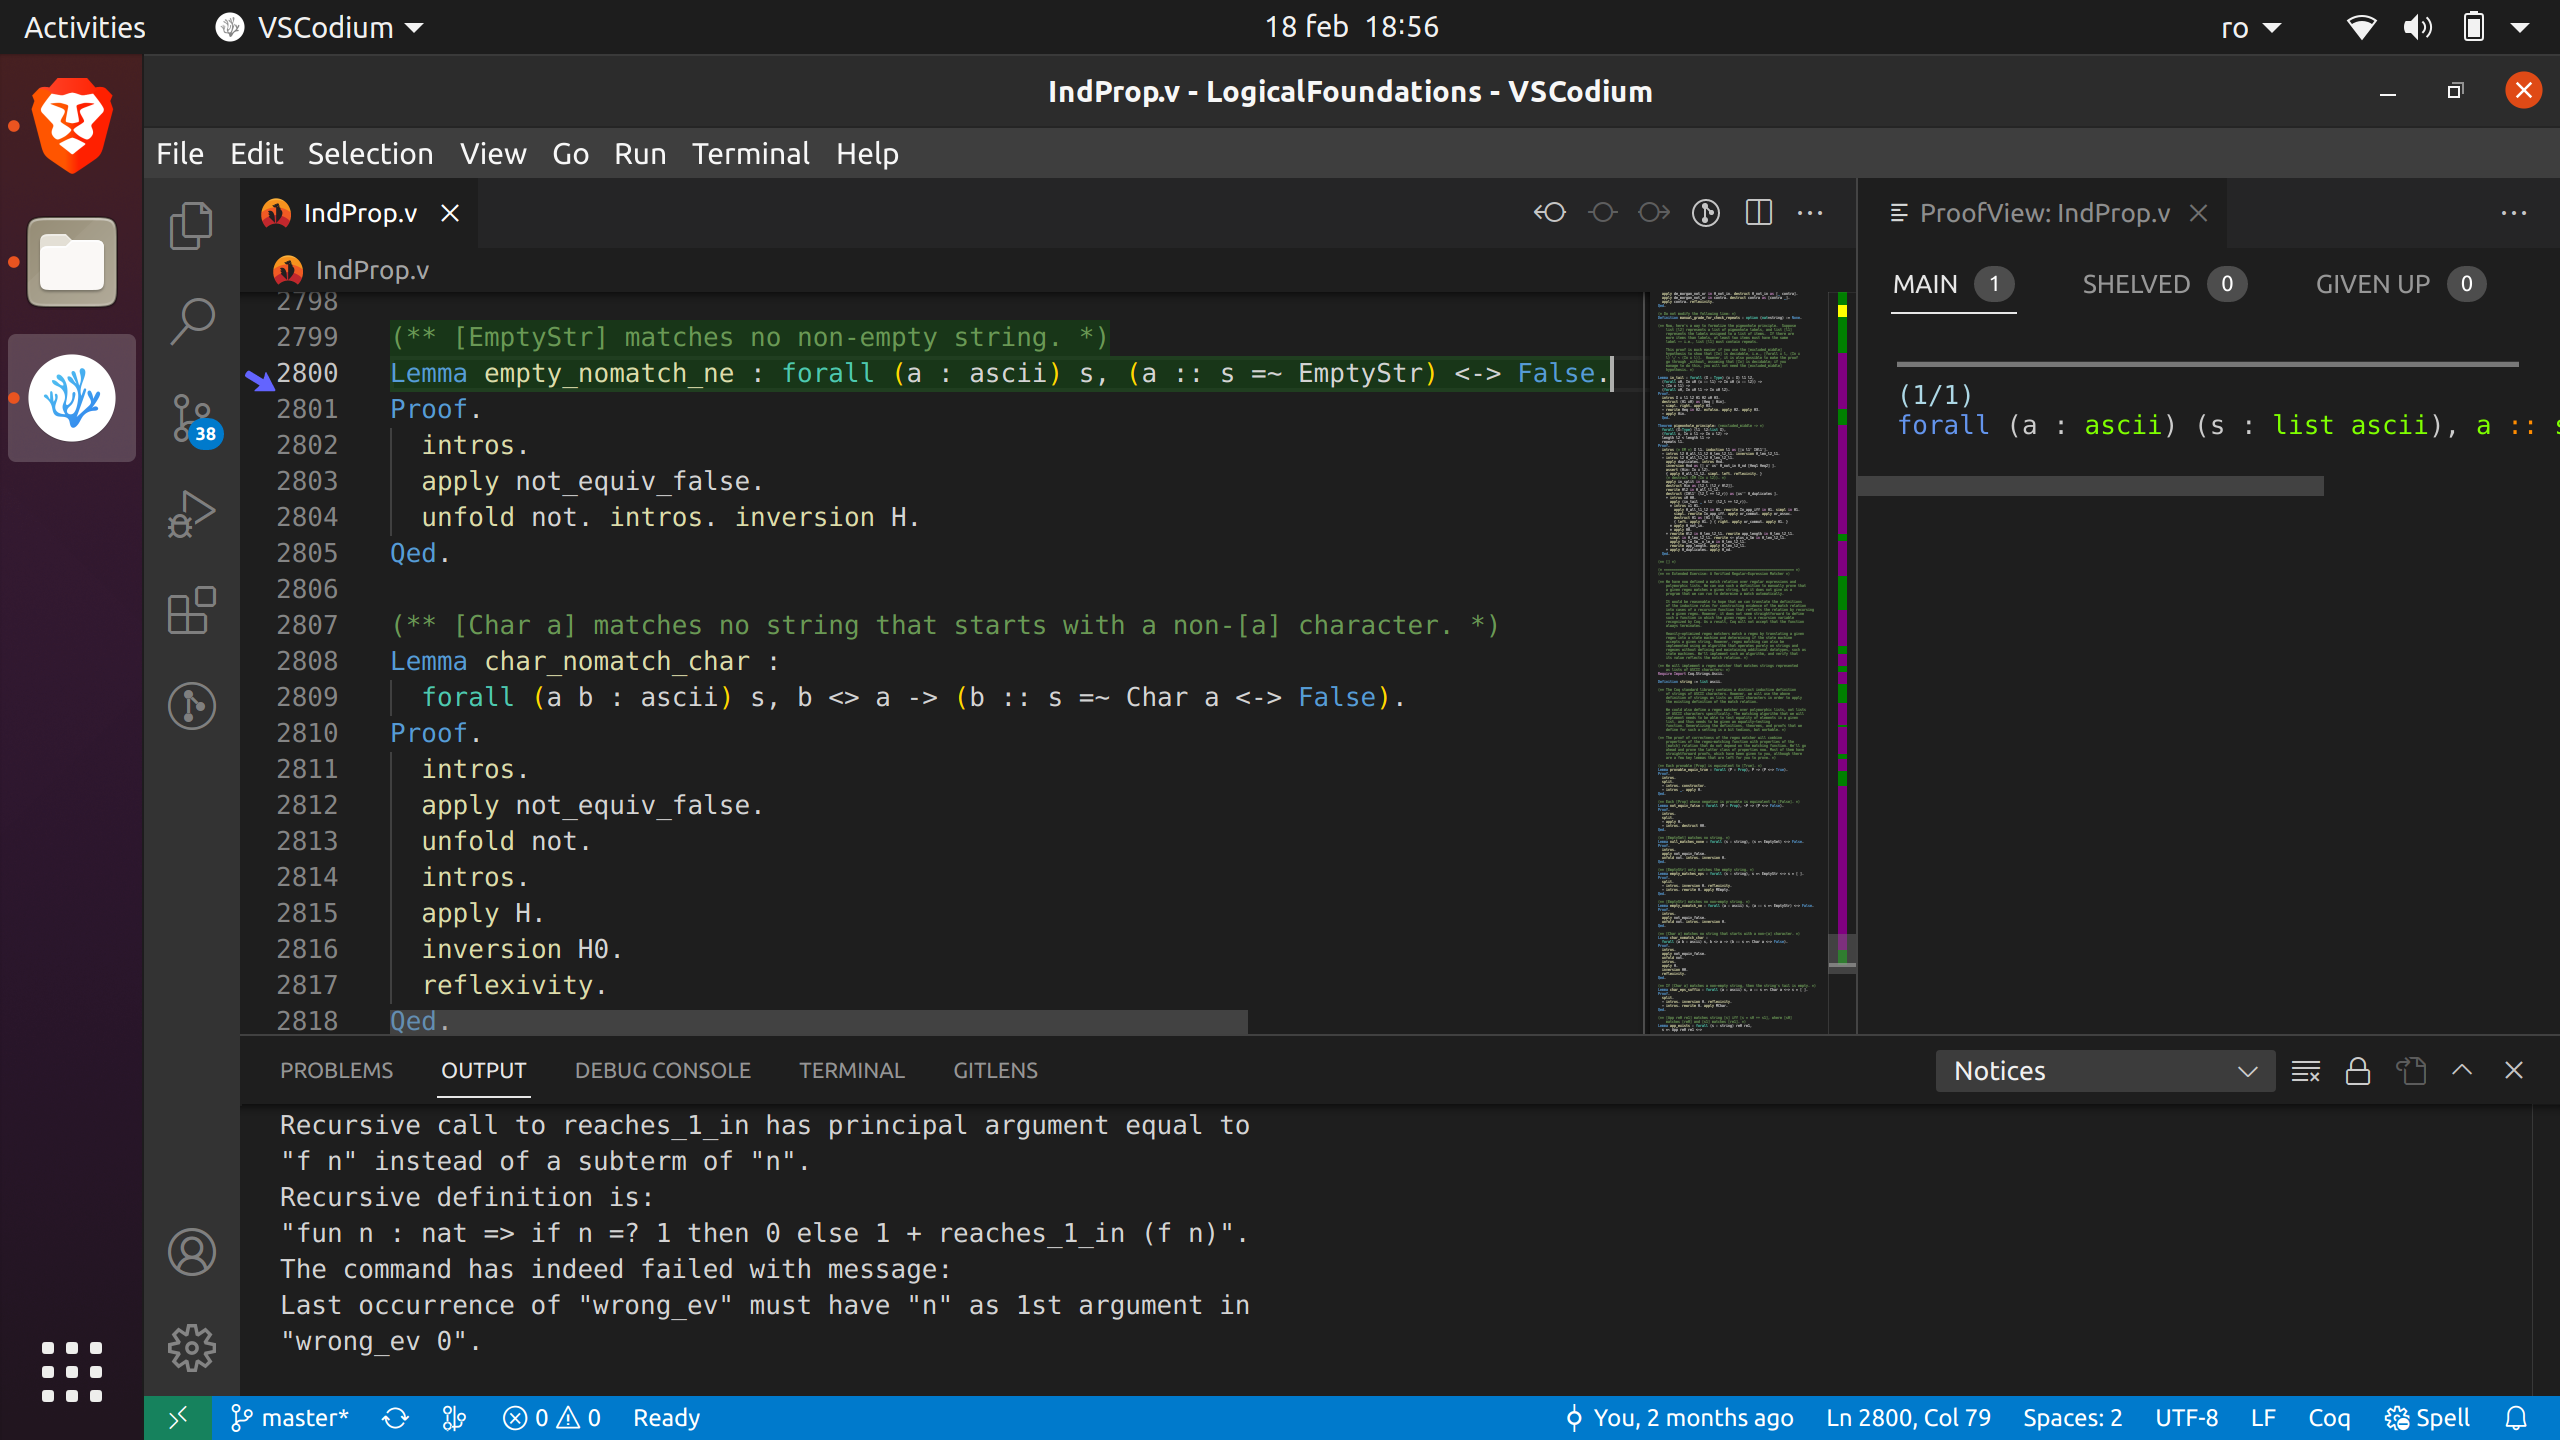
Task: Click the ProofView horizontal scrollbar
Action: tap(2090, 486)
